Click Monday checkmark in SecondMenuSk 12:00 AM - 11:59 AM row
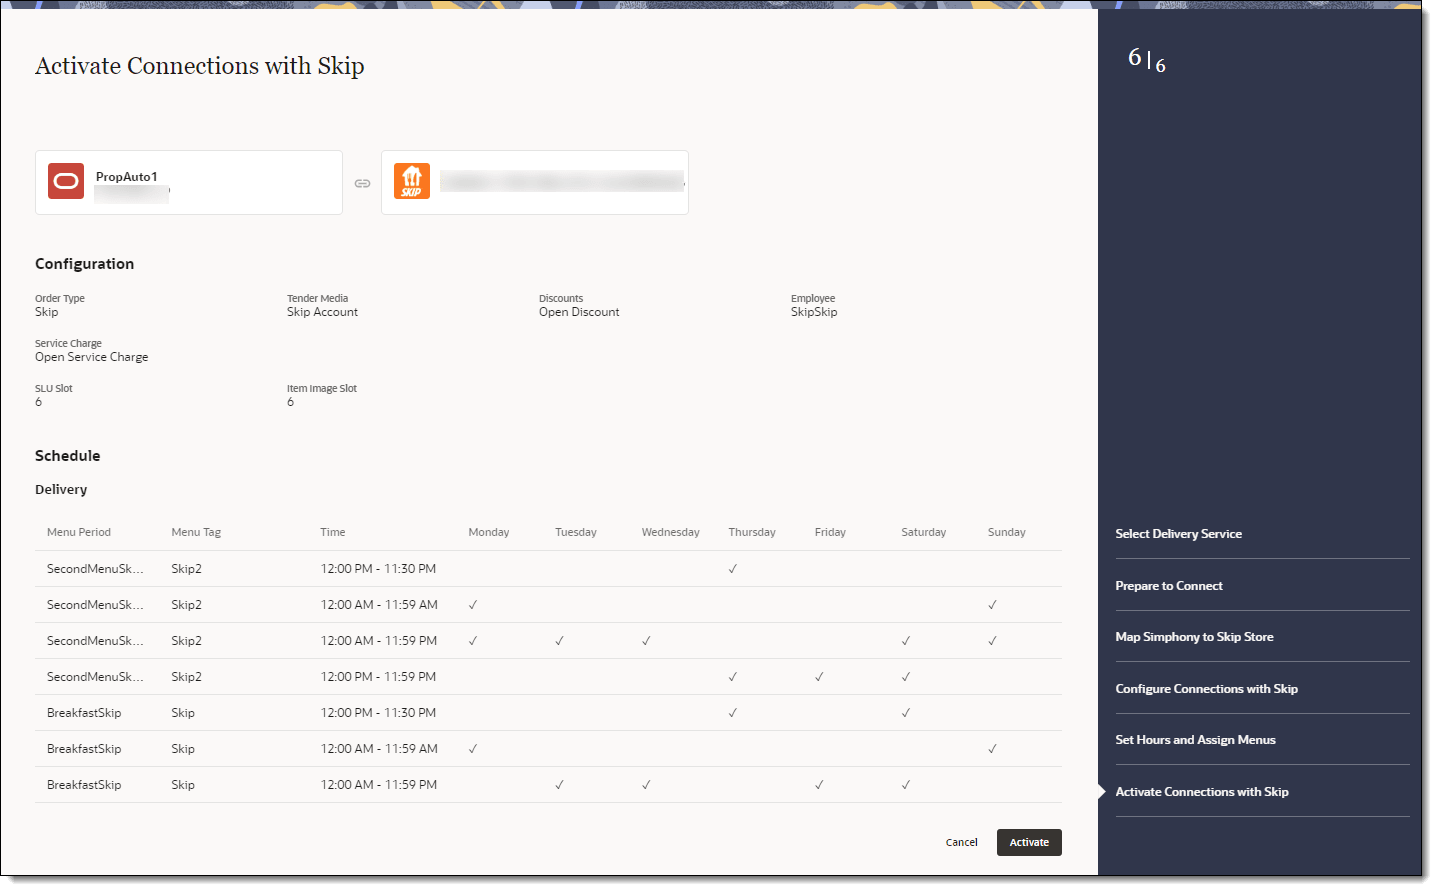The image size is (1437, 891). tap(473, 605)
